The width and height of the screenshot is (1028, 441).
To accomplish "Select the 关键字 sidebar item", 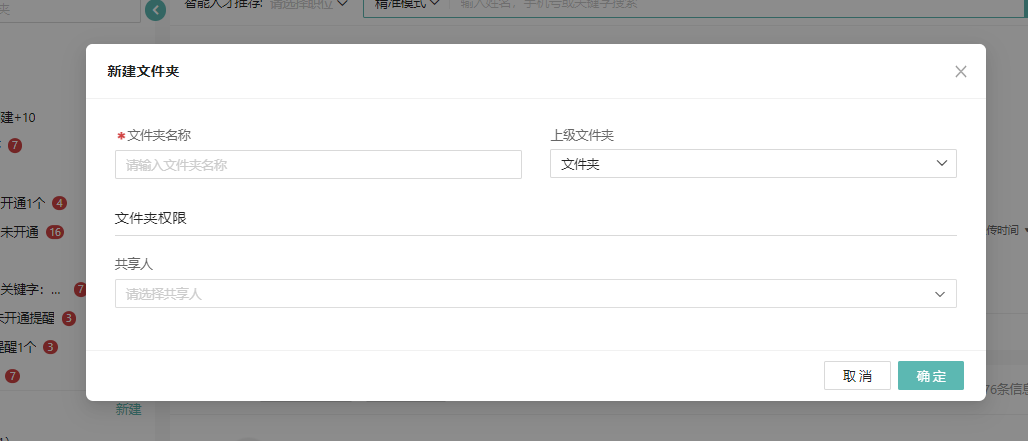I will 30,290.
